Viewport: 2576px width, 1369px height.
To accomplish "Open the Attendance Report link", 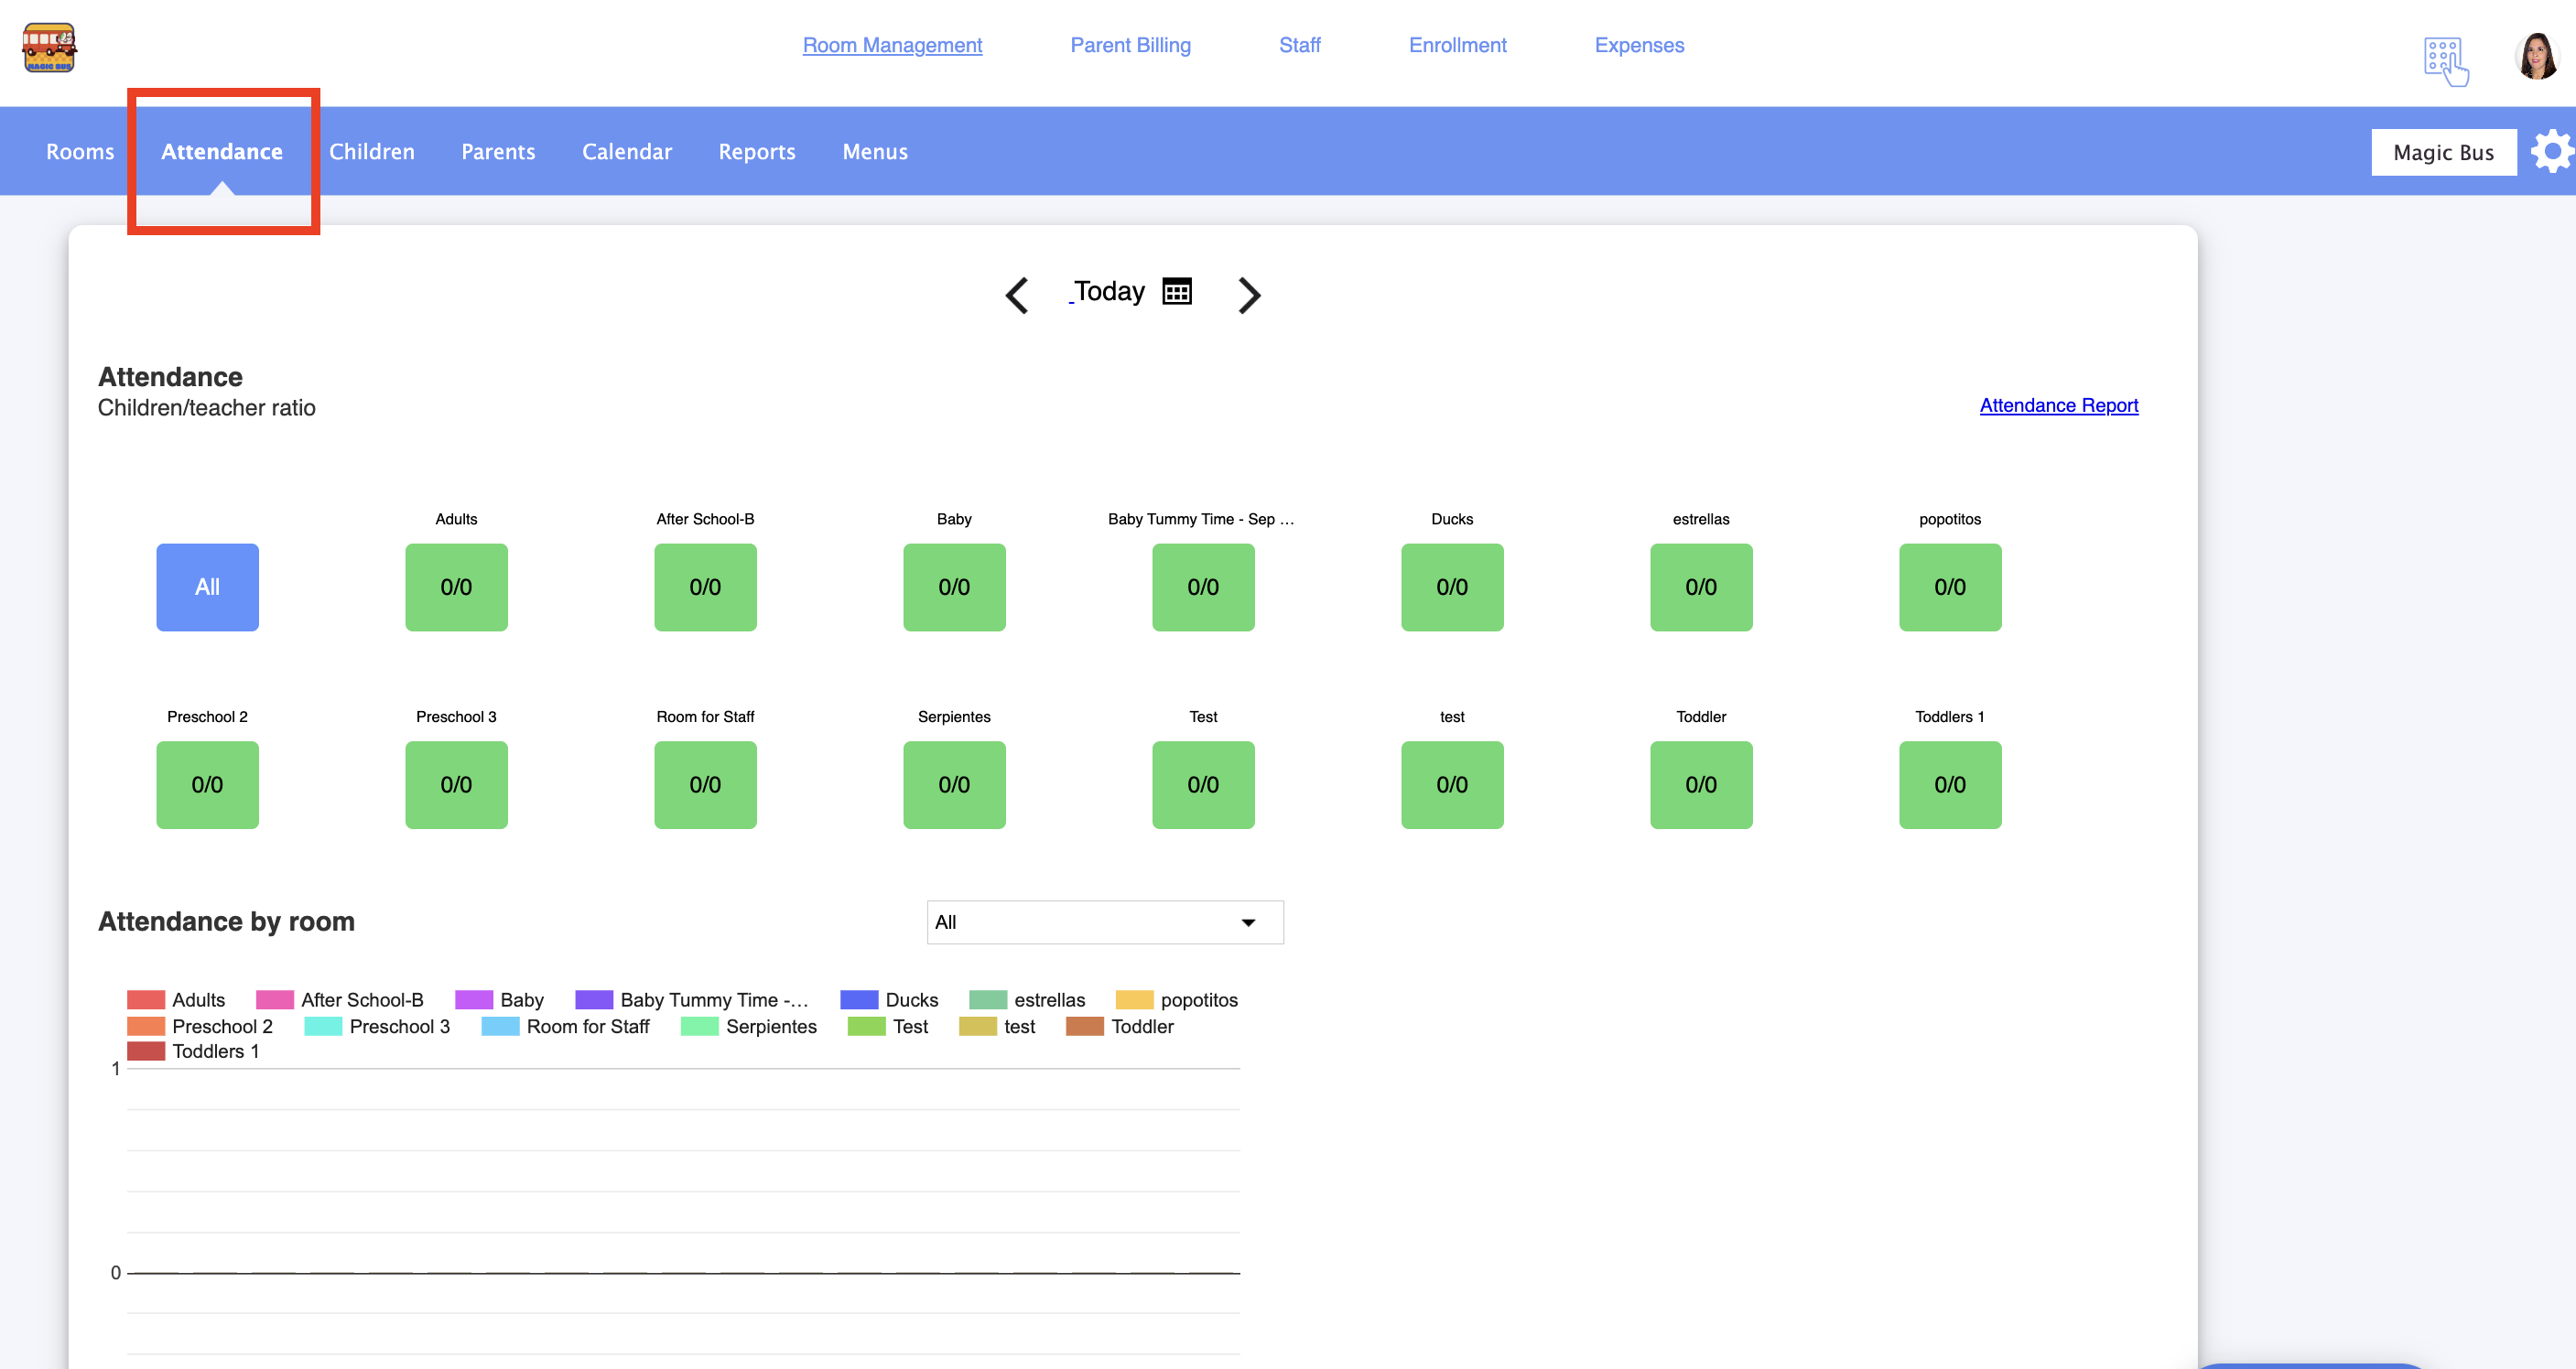I will tap(2058, 405).
